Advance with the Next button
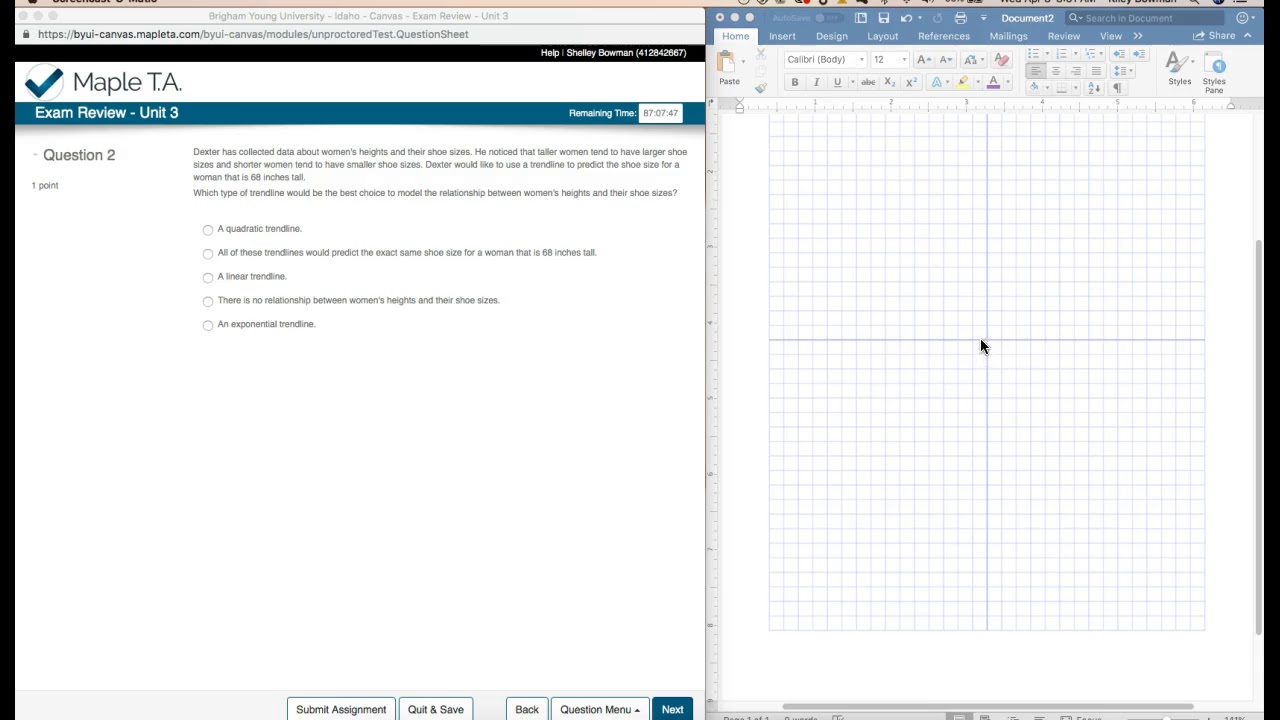The image size is (1280, 720). click(672, 709)
